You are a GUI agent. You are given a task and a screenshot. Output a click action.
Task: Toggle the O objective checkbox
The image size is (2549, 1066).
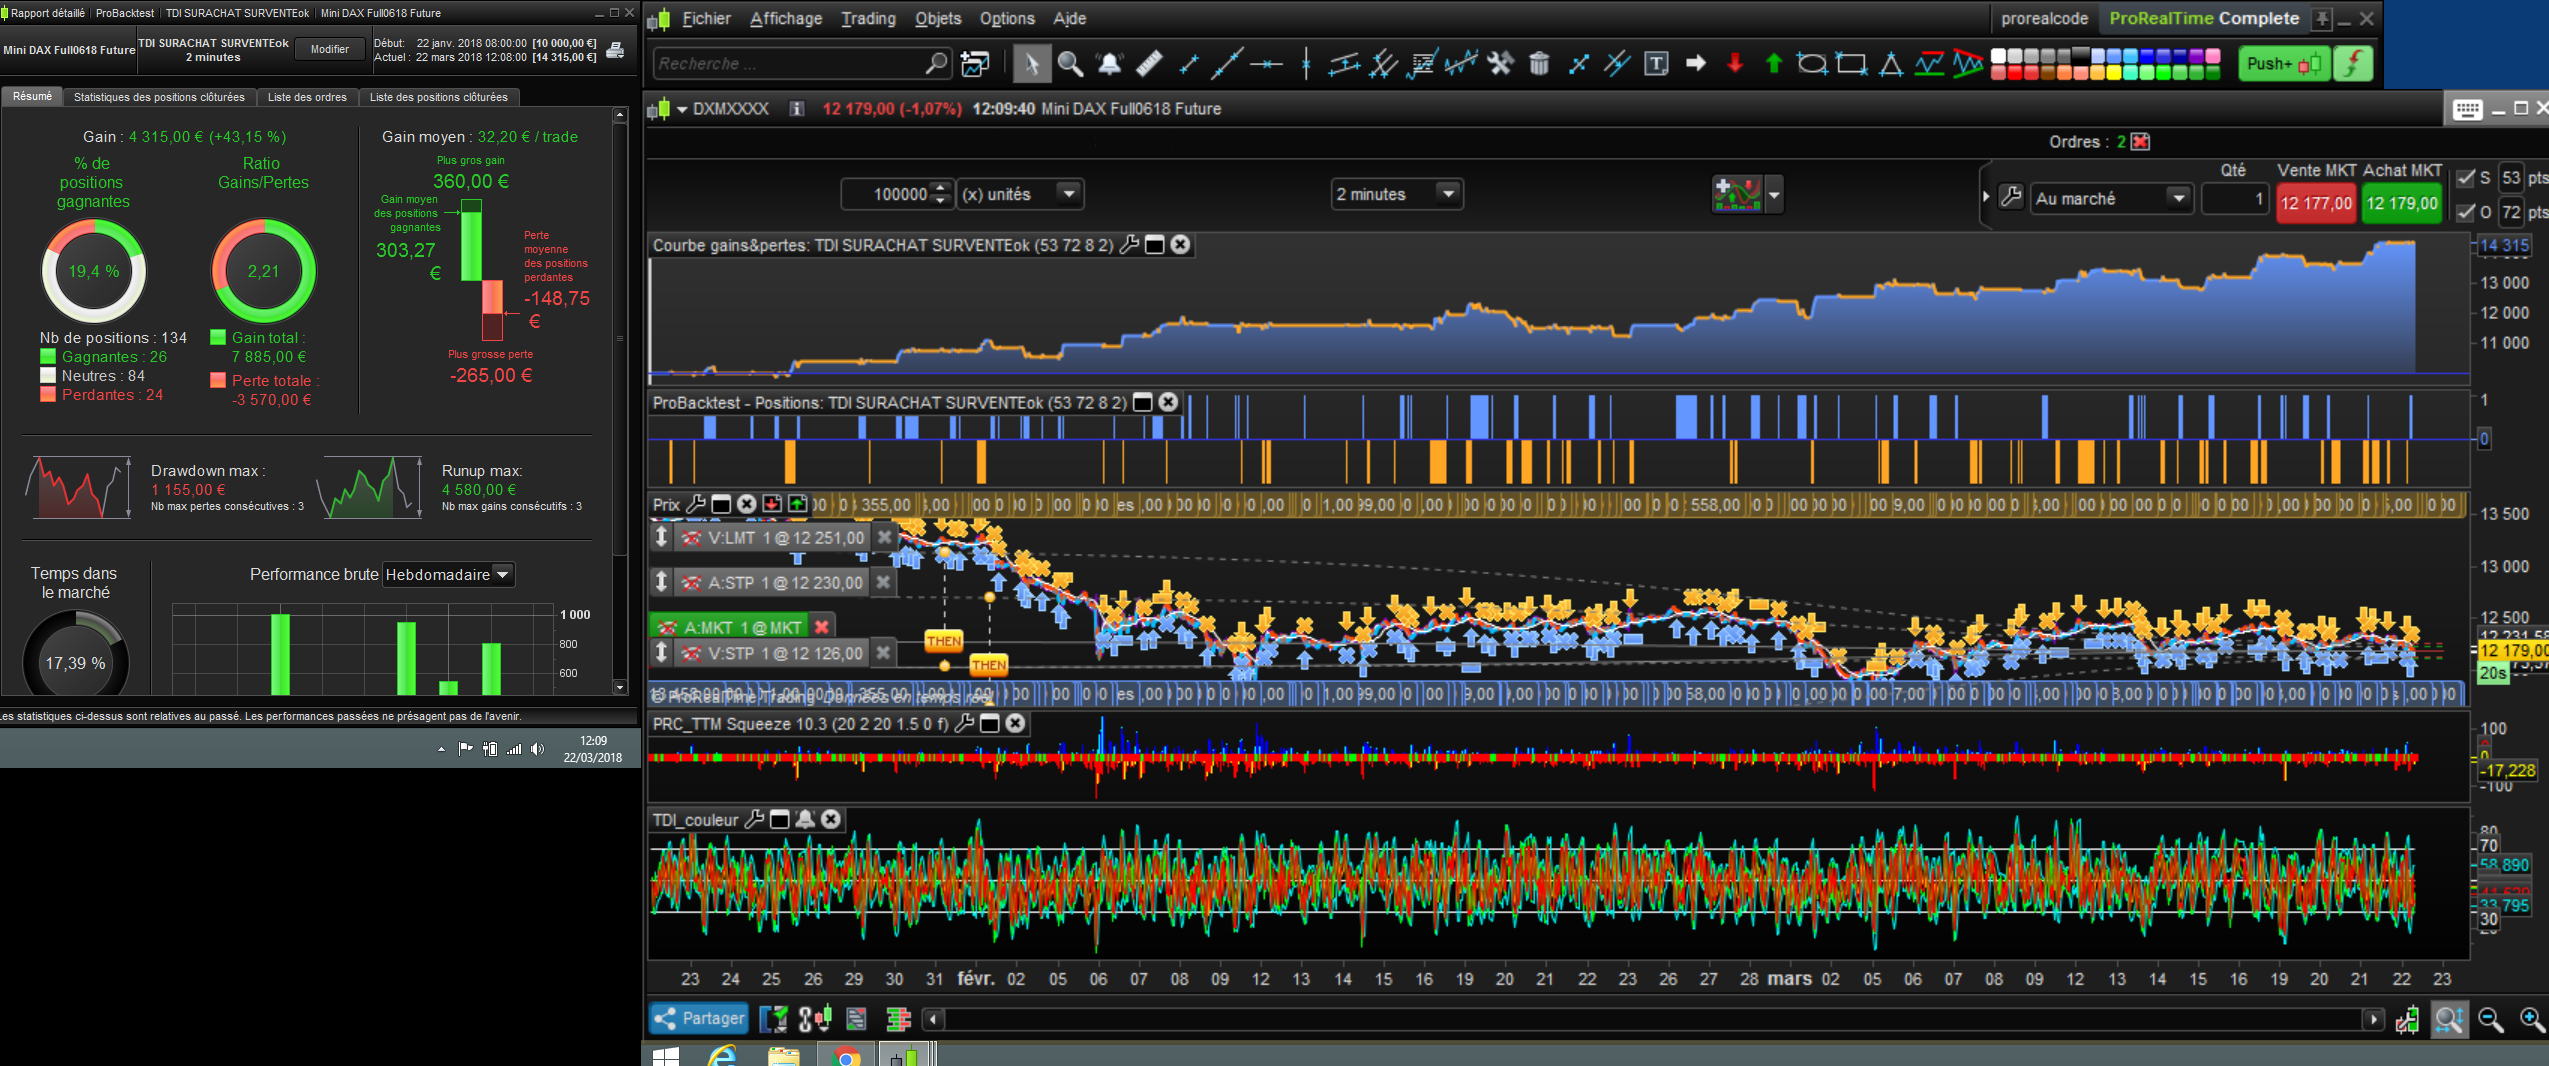tap(2466, 212)
